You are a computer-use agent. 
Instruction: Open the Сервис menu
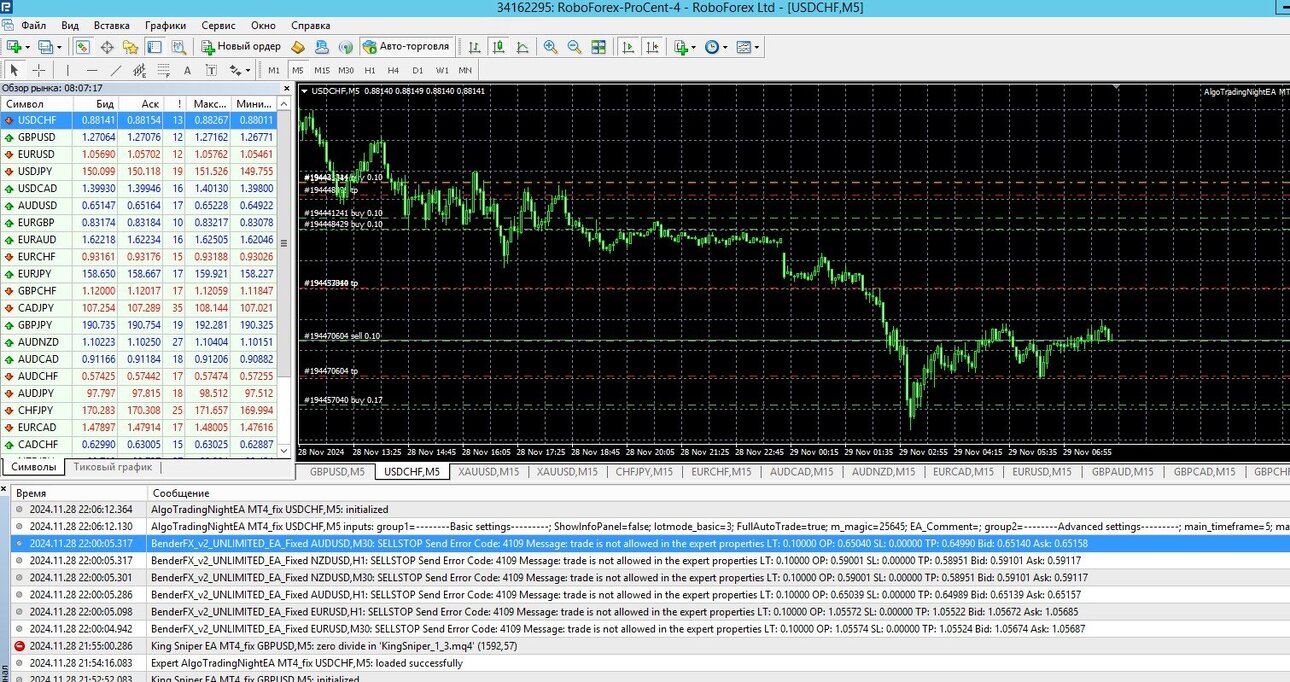[x=219, y=24]
